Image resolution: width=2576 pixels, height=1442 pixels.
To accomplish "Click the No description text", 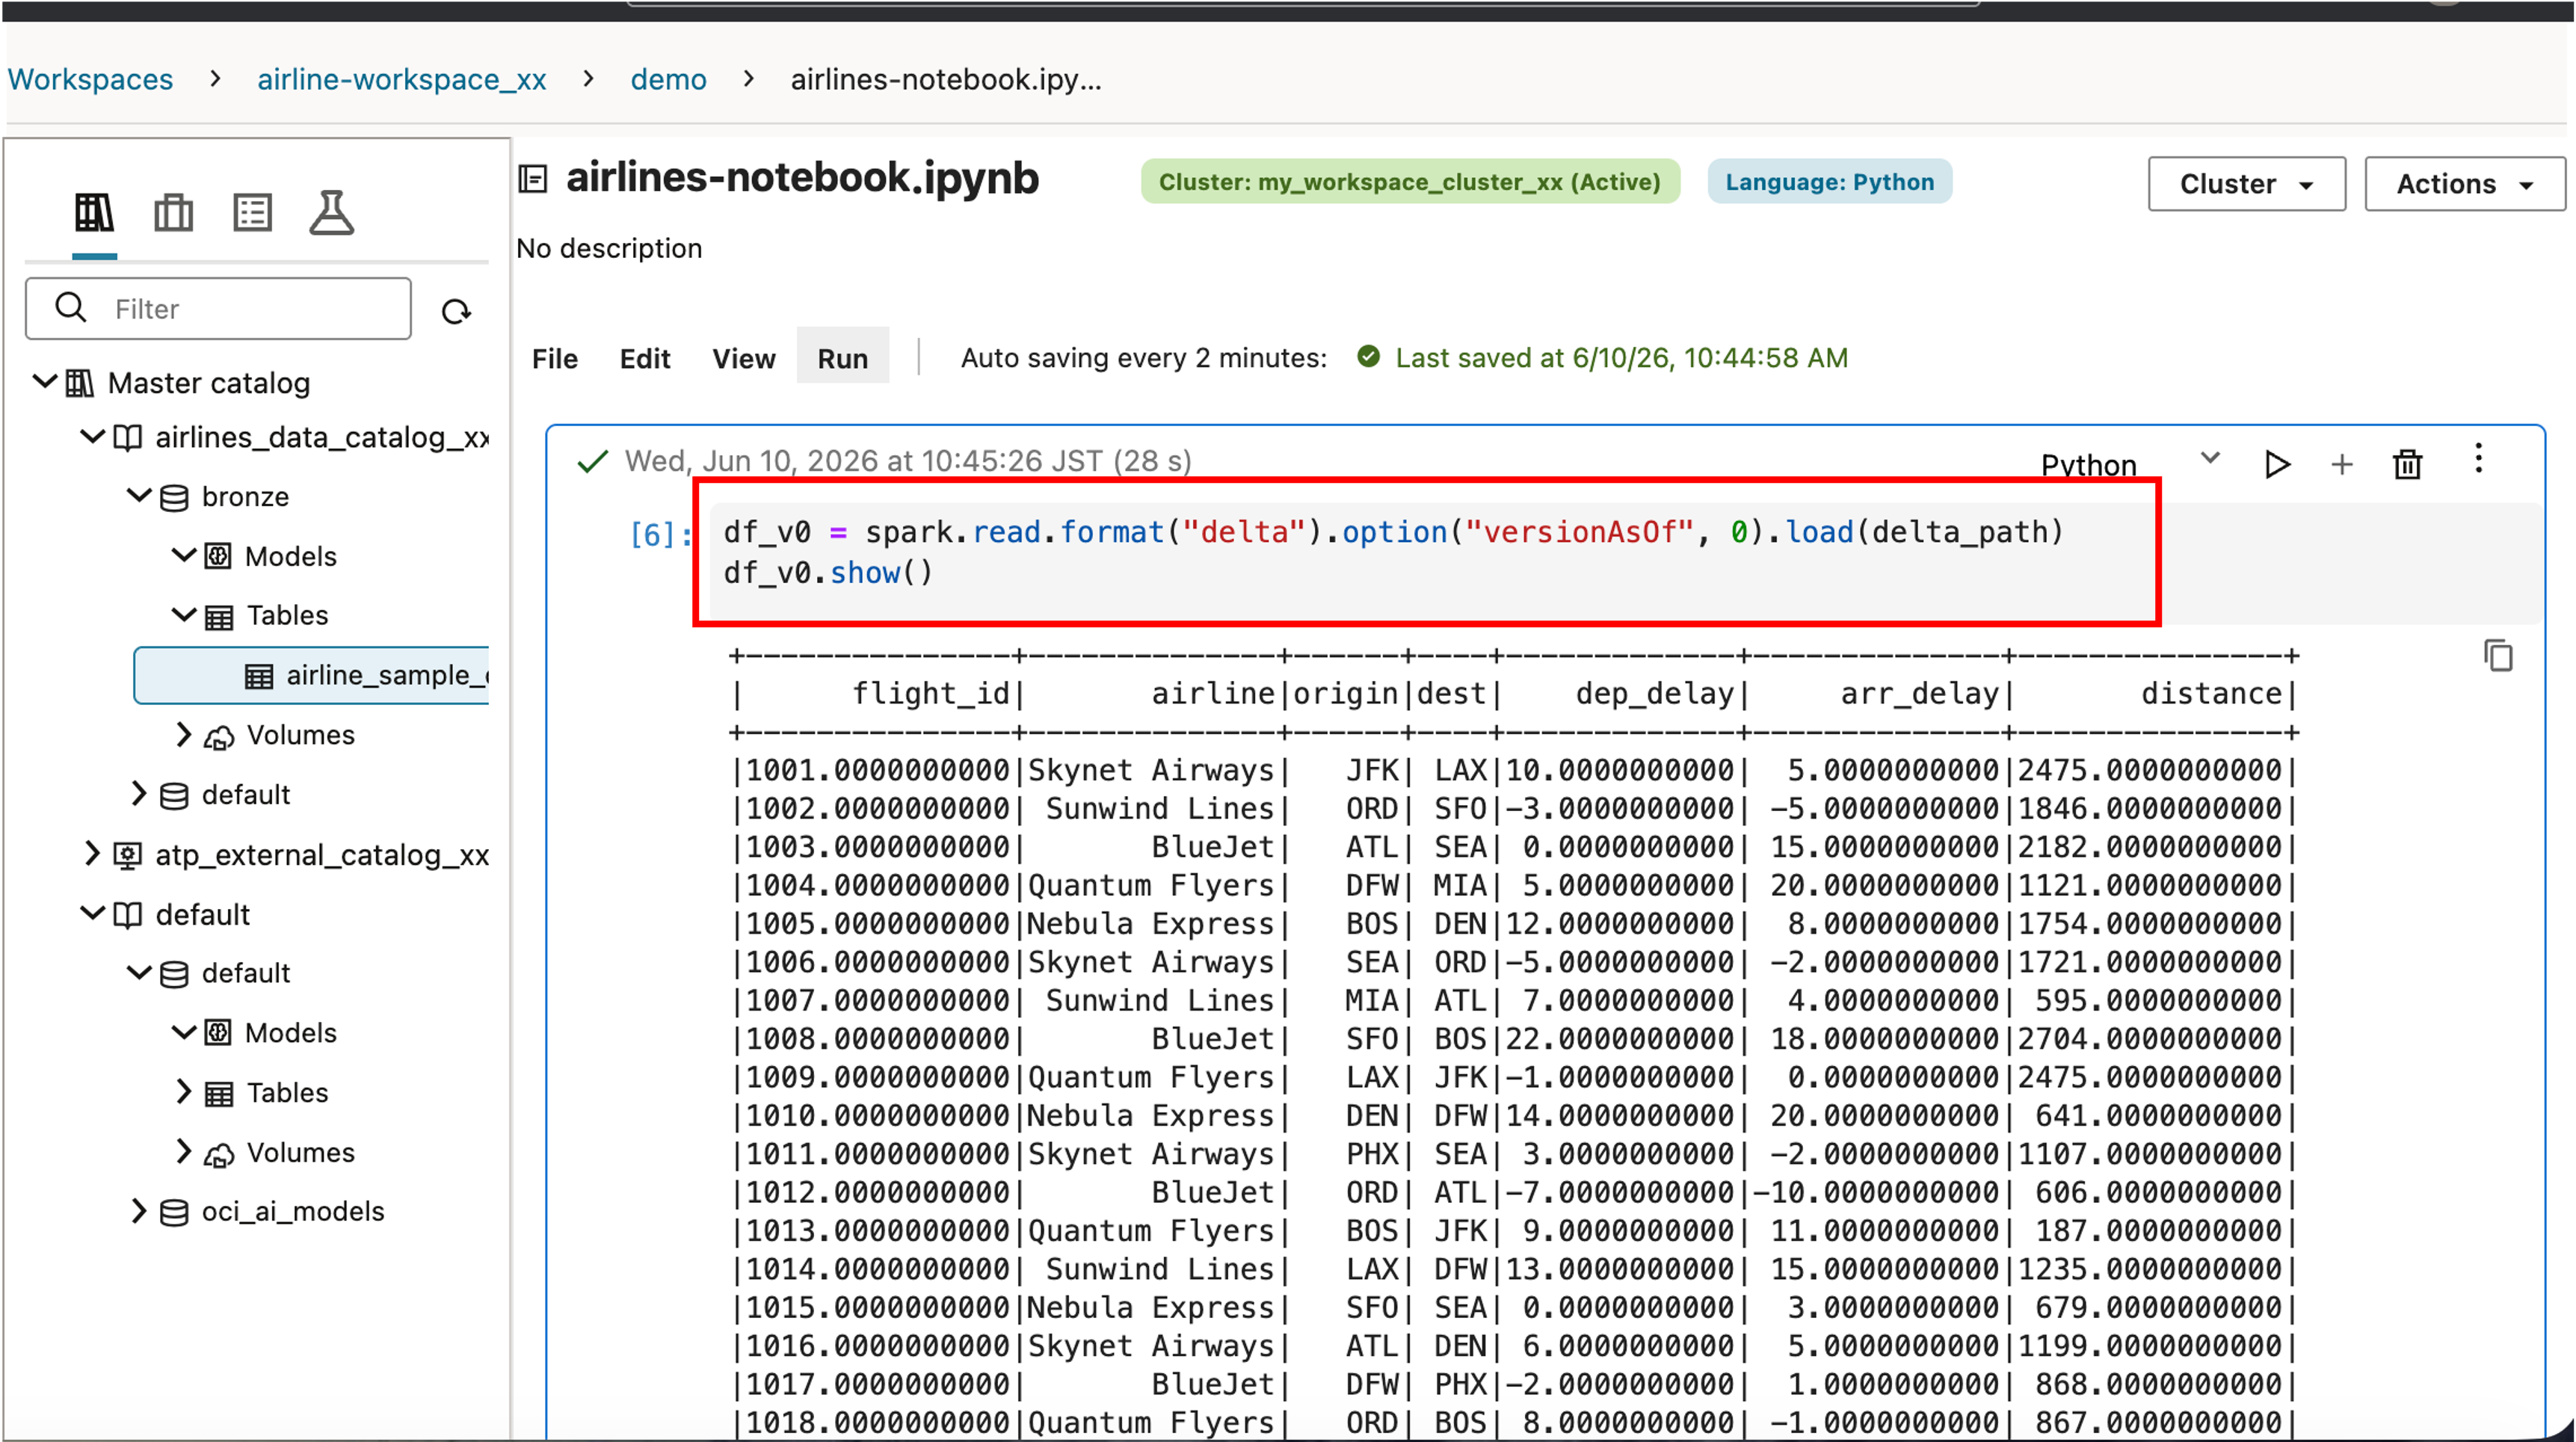I will pos(609,248).
